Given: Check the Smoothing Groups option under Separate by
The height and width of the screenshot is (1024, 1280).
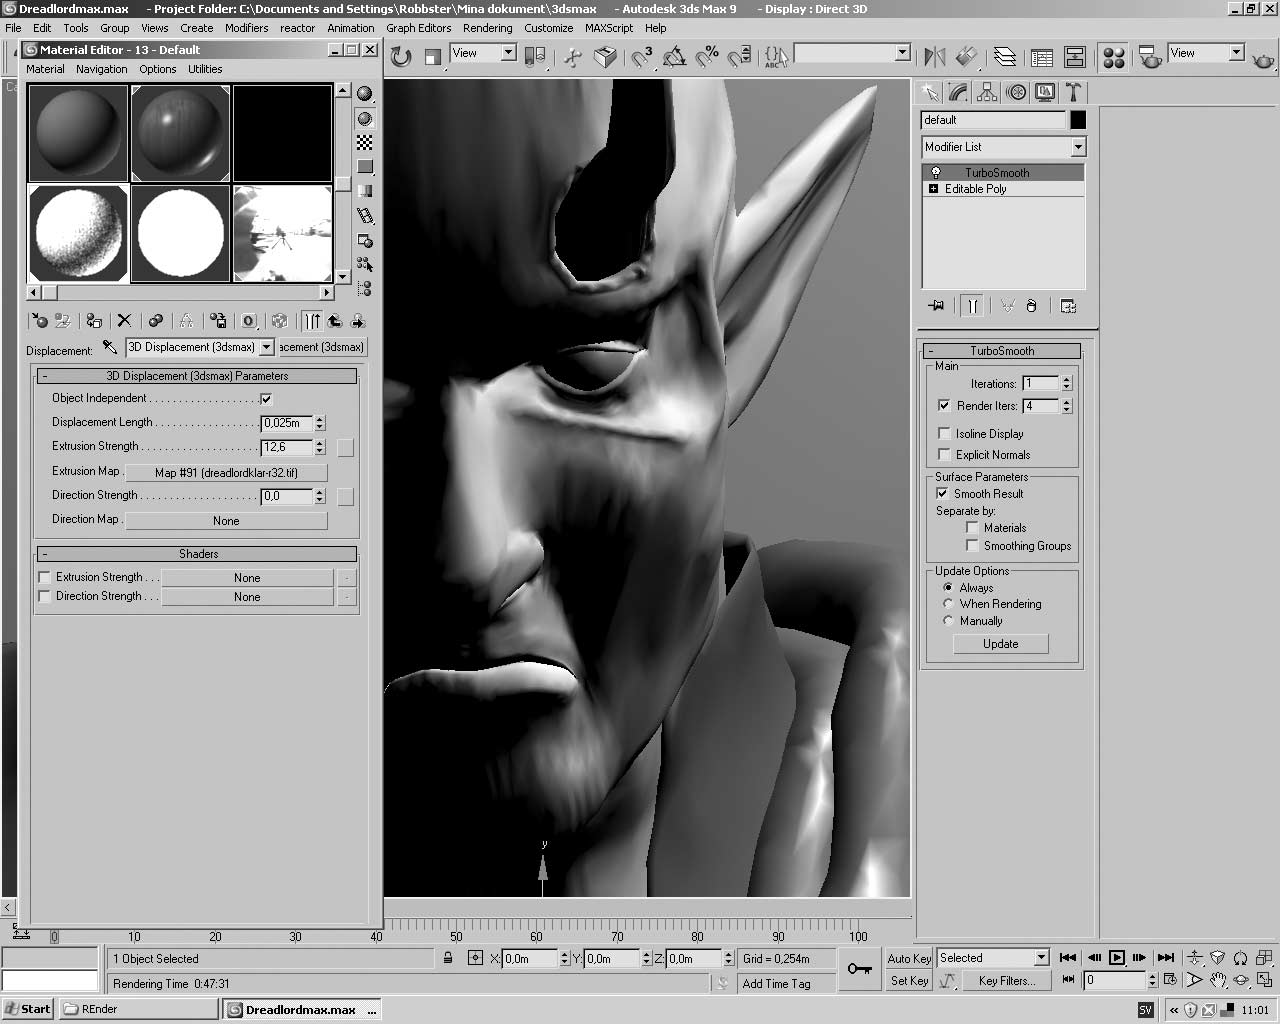Looking at the screenshot, I should point(971,544).
